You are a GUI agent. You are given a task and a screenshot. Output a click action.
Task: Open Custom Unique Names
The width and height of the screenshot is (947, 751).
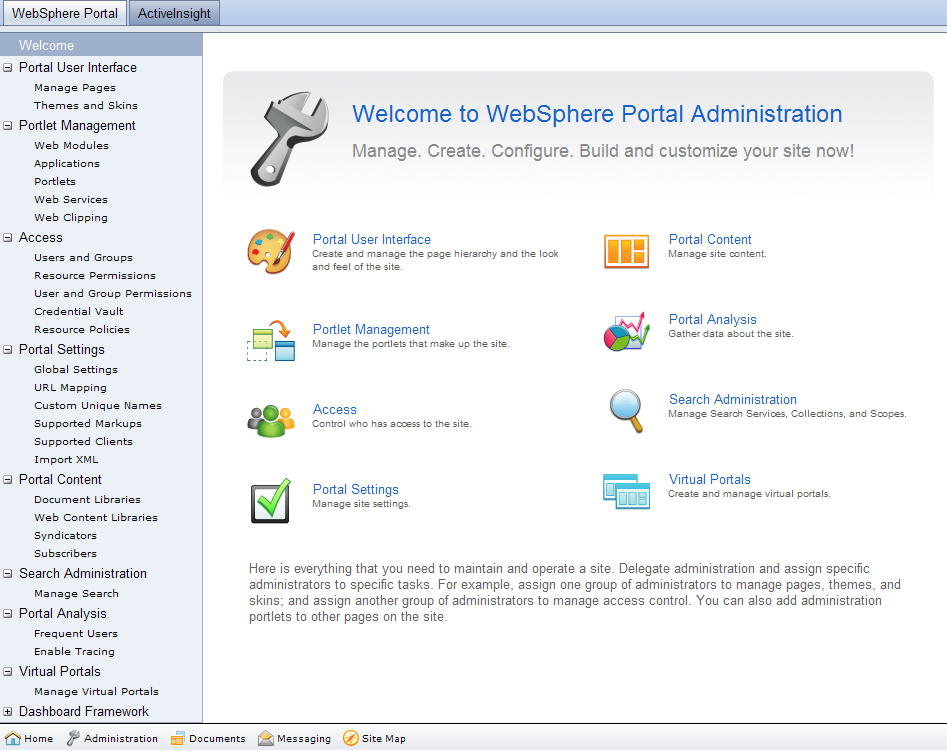[x=98, y=405]
